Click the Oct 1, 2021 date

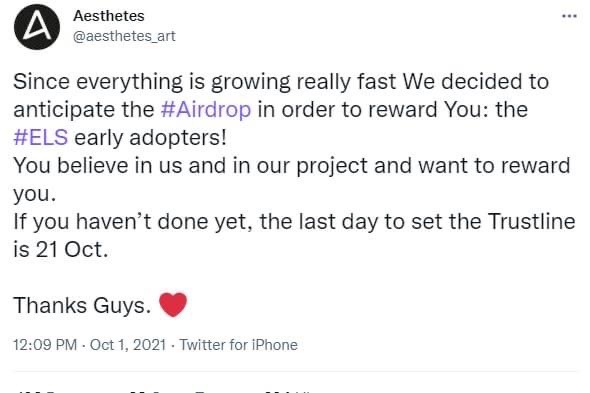[x=128, y=345]
